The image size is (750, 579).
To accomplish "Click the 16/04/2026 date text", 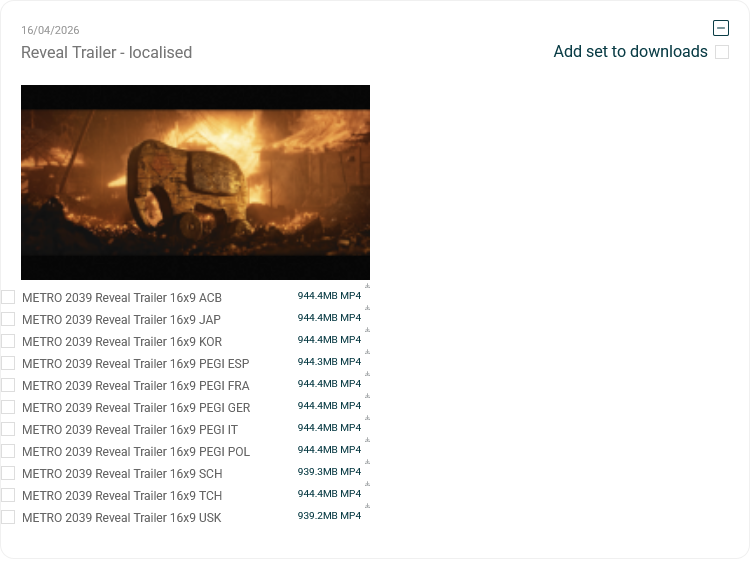I will click(50, 30).
